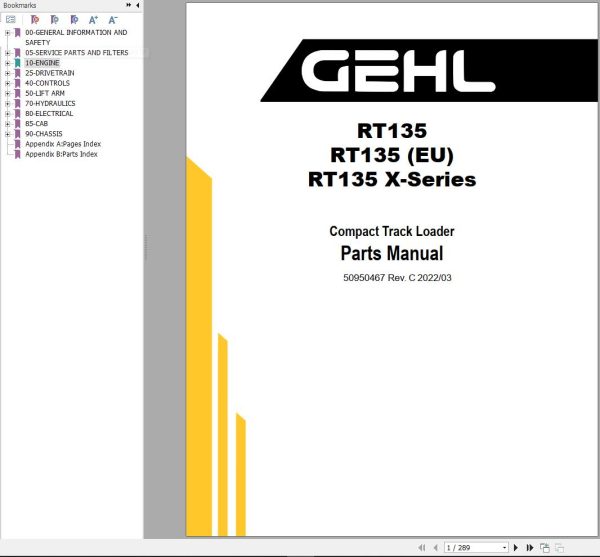Click bookmark flag beside 50-LIFT ARM
This screenshot has height=557, width=600.
(x=17, y=93)
